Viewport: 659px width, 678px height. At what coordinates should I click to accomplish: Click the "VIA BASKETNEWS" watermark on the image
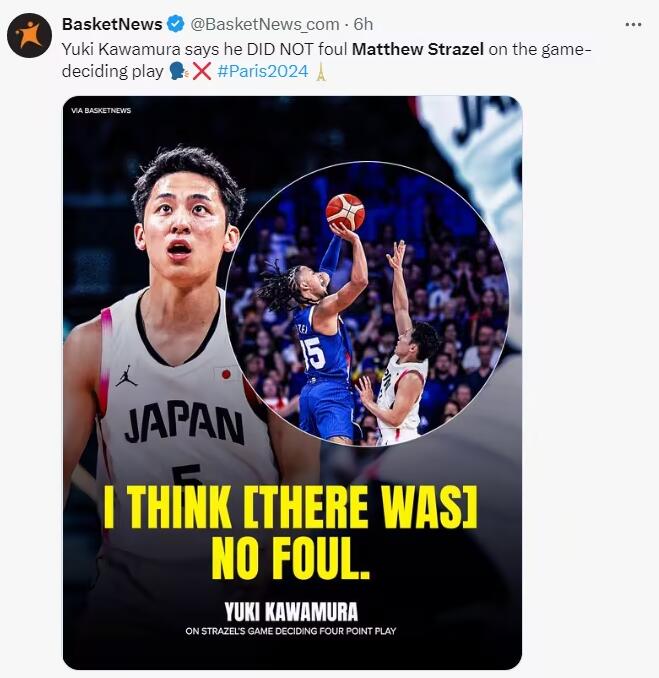(101, 110)
